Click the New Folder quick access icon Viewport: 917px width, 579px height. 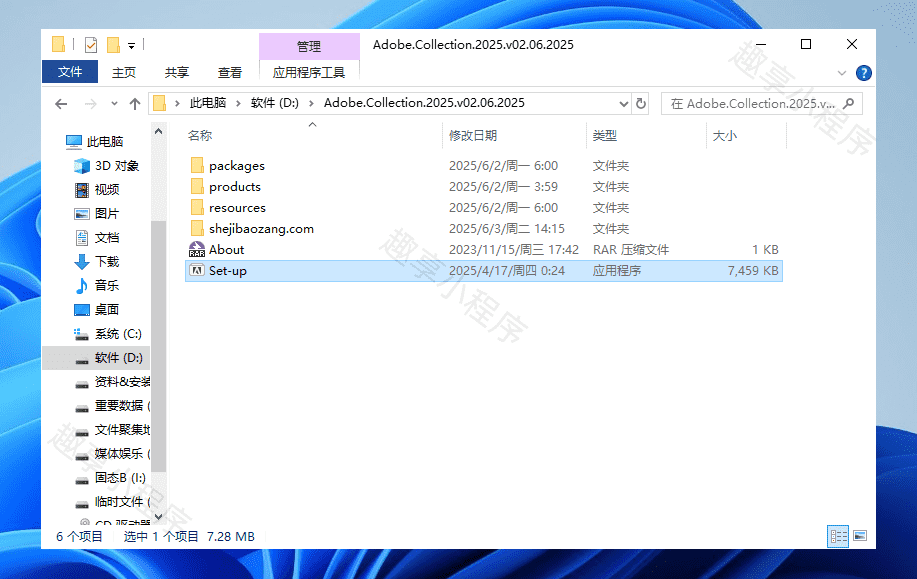click(x=113, y=45)
